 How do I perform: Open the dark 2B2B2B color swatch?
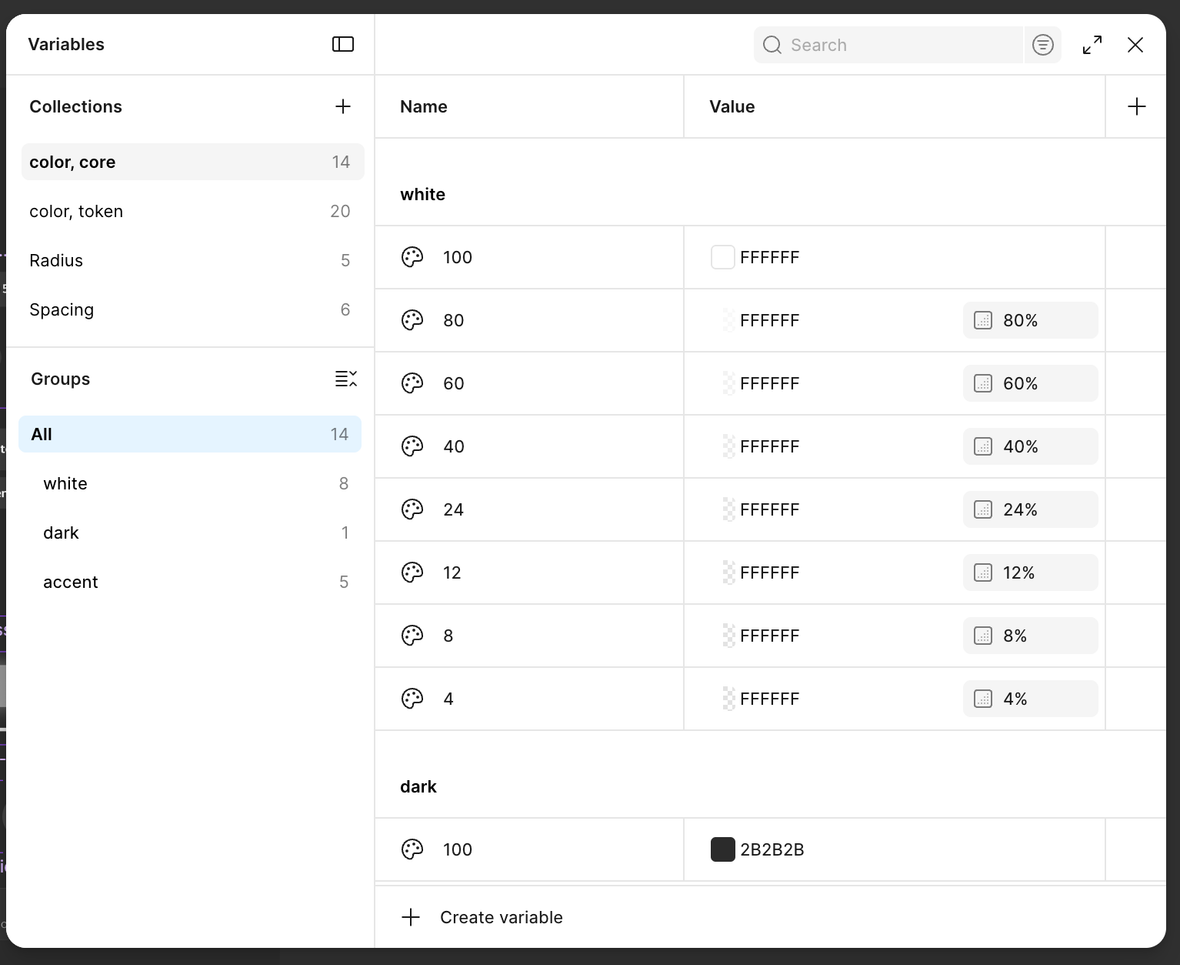point(722,849)
